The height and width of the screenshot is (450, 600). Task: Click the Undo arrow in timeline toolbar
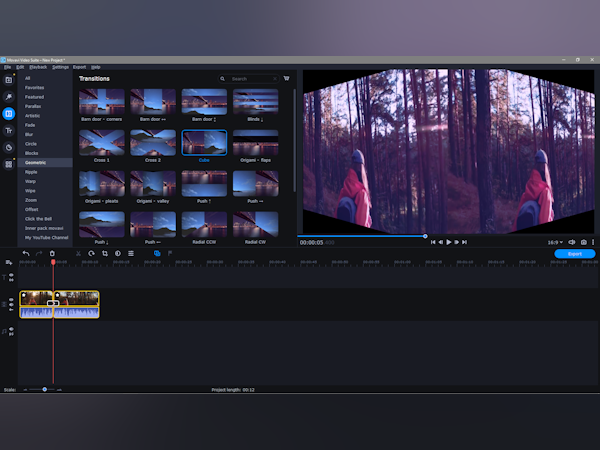pos(26,253)
